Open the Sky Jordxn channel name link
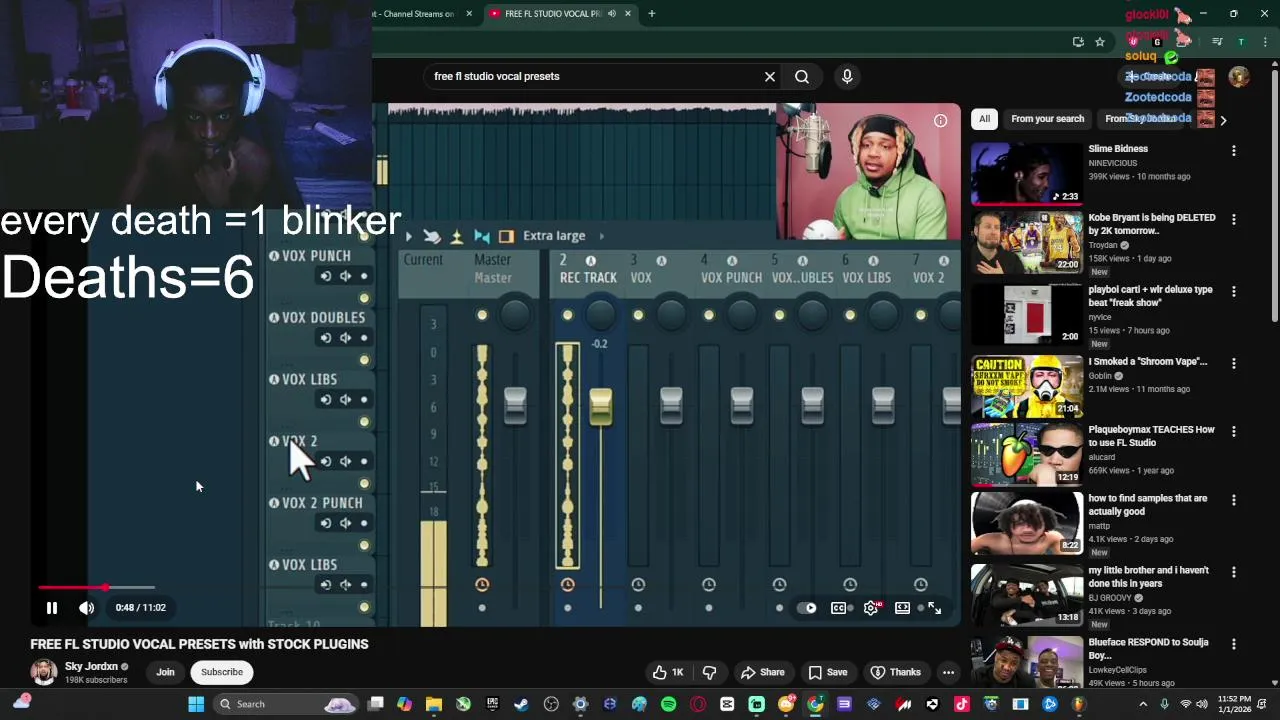This screenshot has width=1280, height=720. coord(91,666)
